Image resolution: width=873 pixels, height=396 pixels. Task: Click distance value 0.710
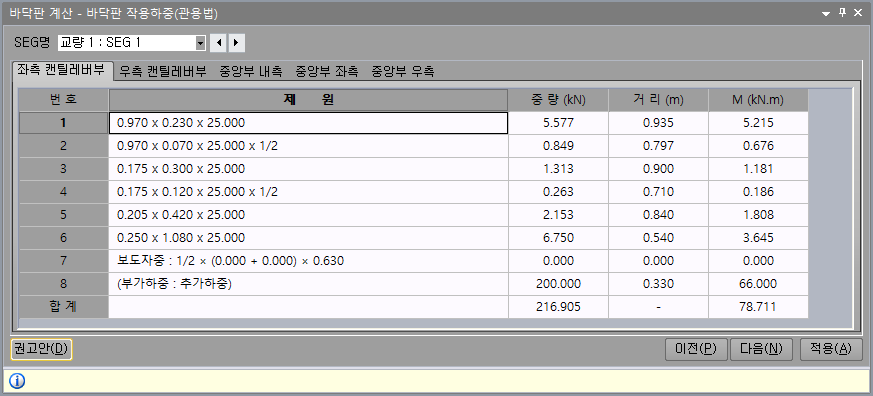coord(658,192)
